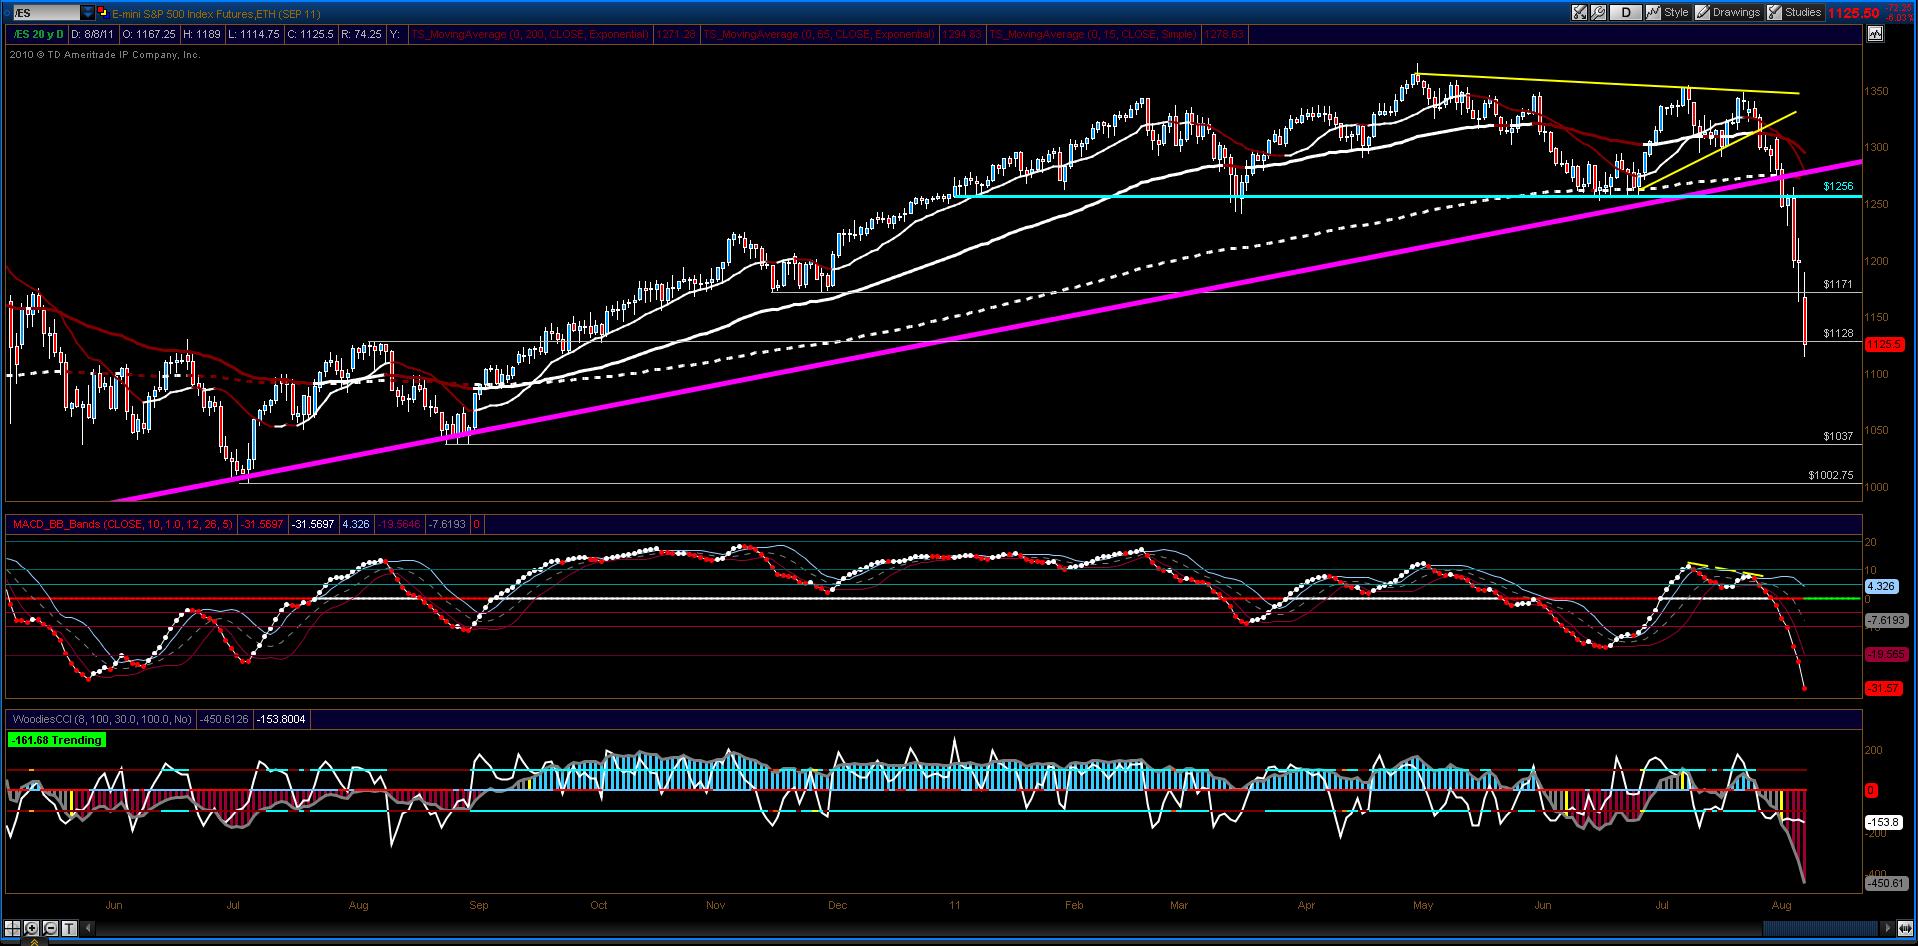Open the Style menu
Screen dimensions: 1918x946
pyautogui.click(x=1676, y=13)
